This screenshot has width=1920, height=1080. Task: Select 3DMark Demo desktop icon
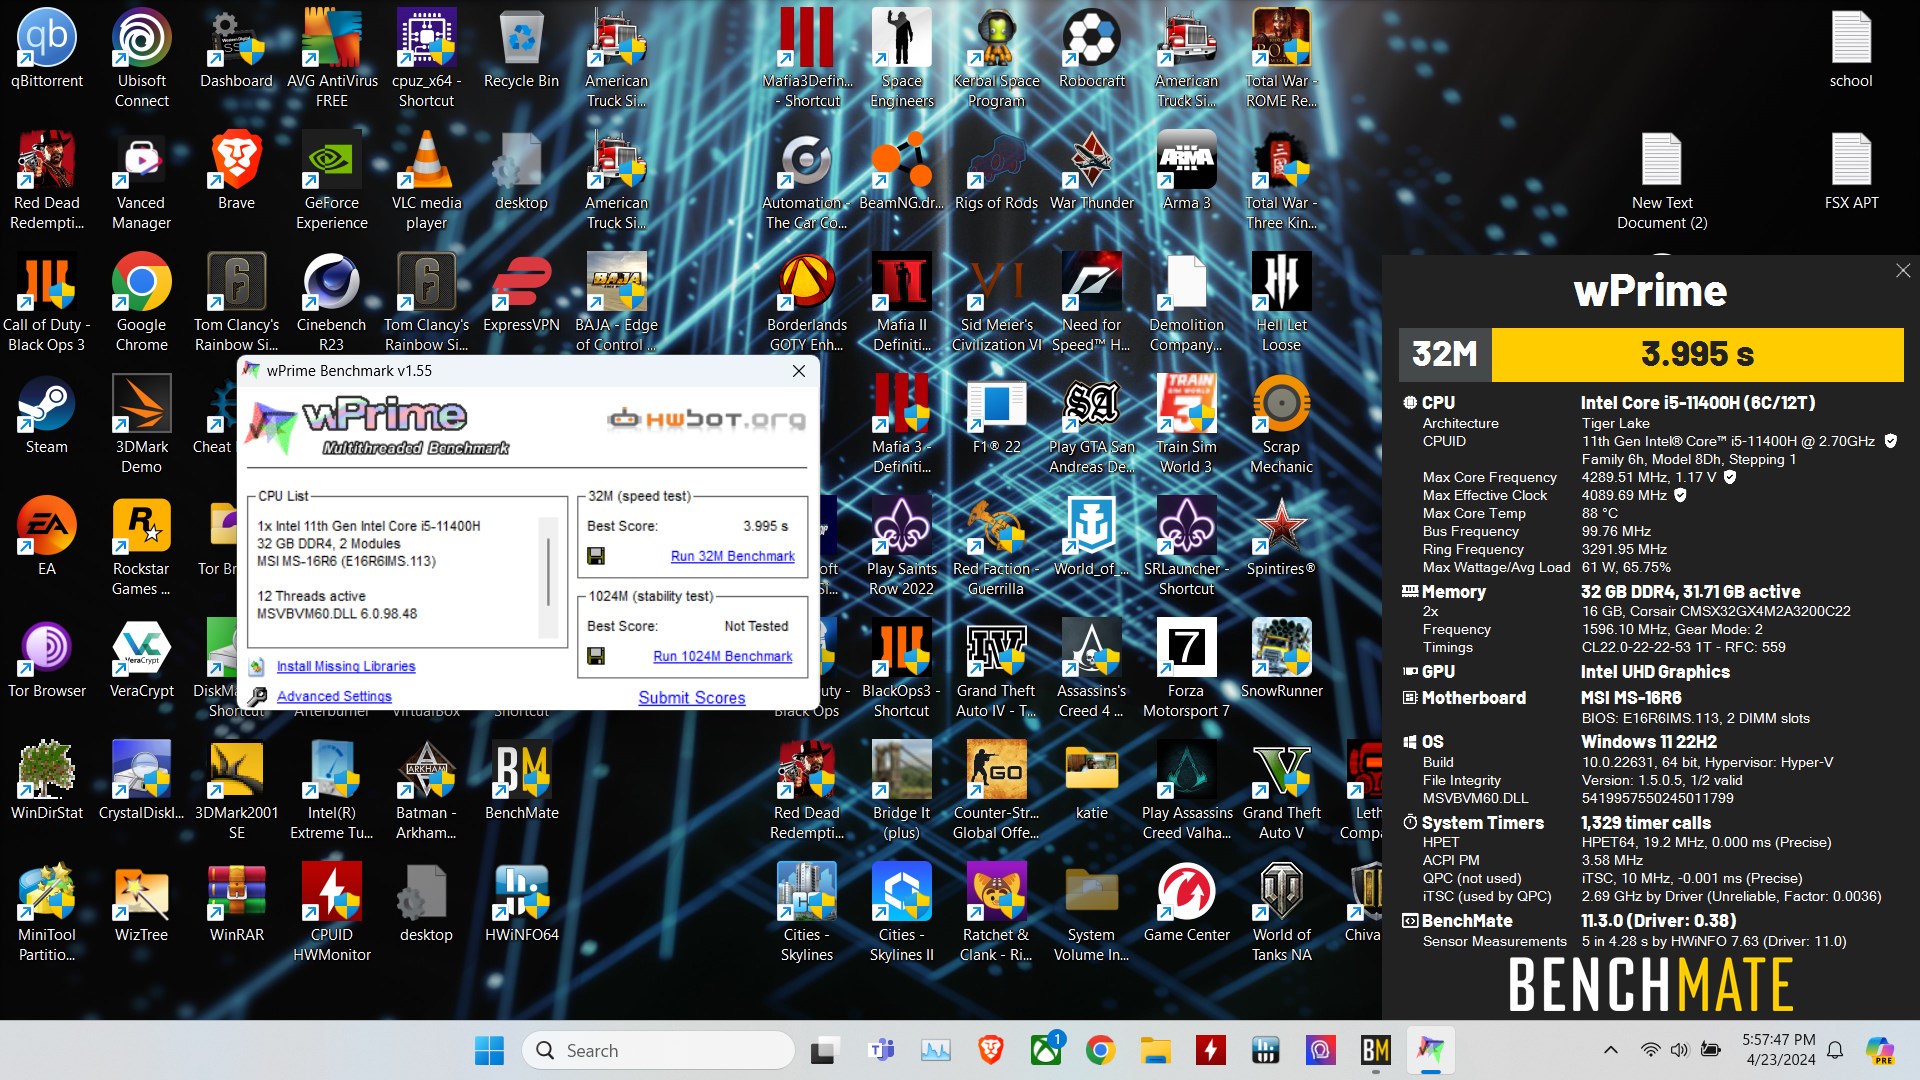point(142,424)
